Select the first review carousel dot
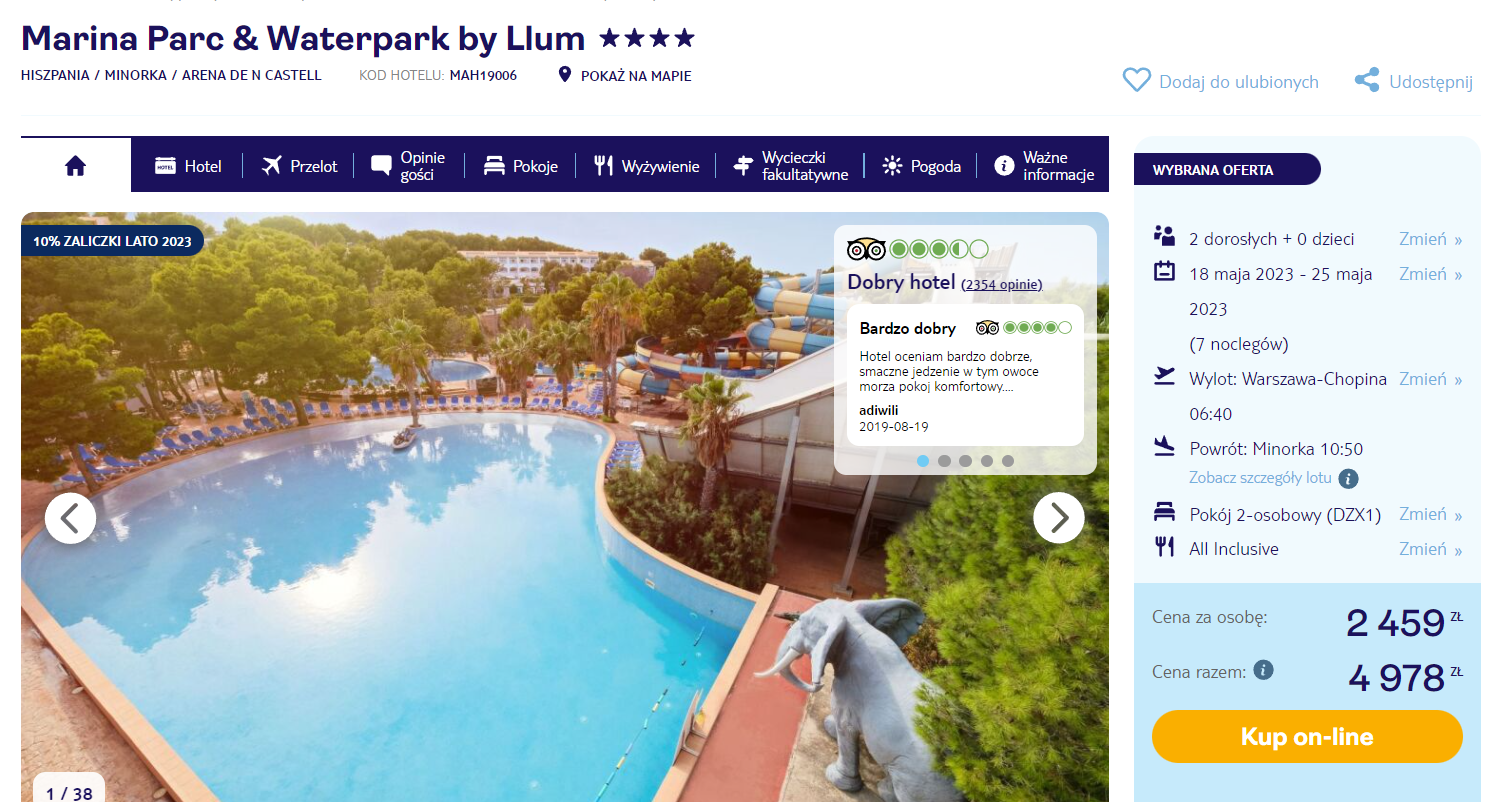 click(x=923, y=461)
